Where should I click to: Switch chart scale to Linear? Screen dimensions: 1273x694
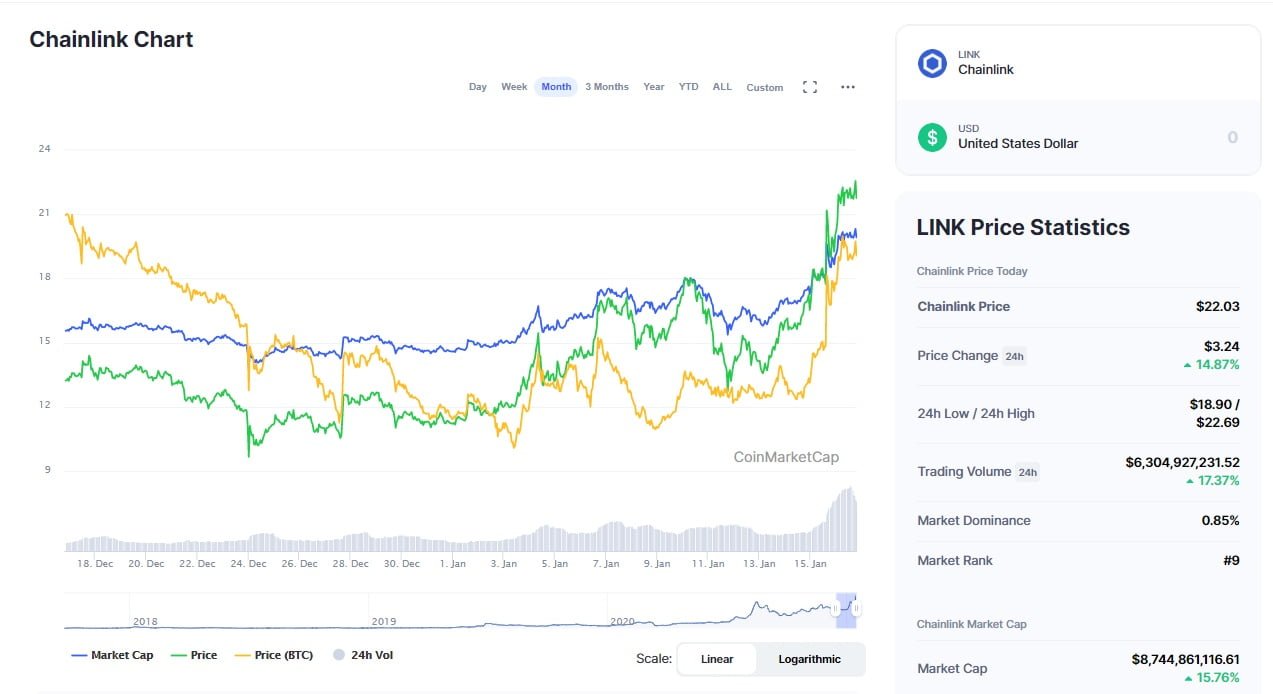tap(717, 659)
